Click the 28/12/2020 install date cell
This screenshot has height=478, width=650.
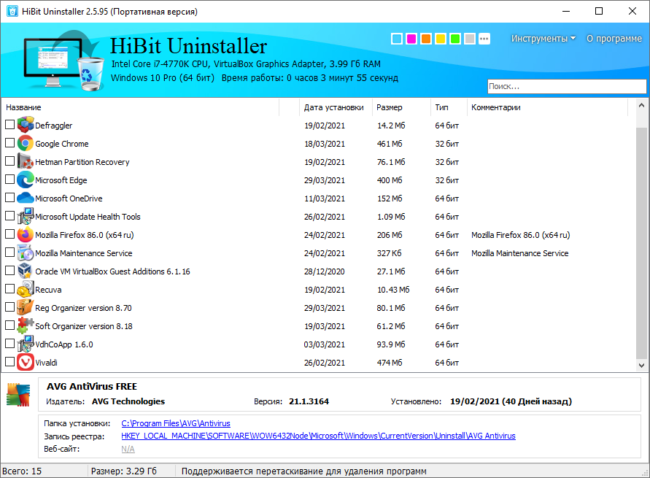click(x=324, y=271)
